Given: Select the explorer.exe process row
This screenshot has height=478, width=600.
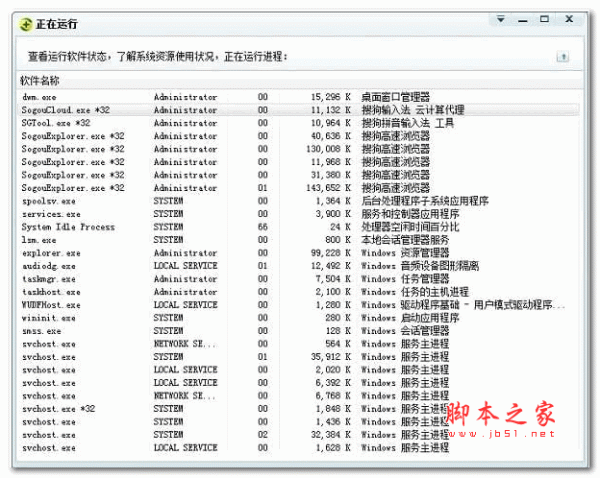Looking at the screenshot, I should point(299,253).
